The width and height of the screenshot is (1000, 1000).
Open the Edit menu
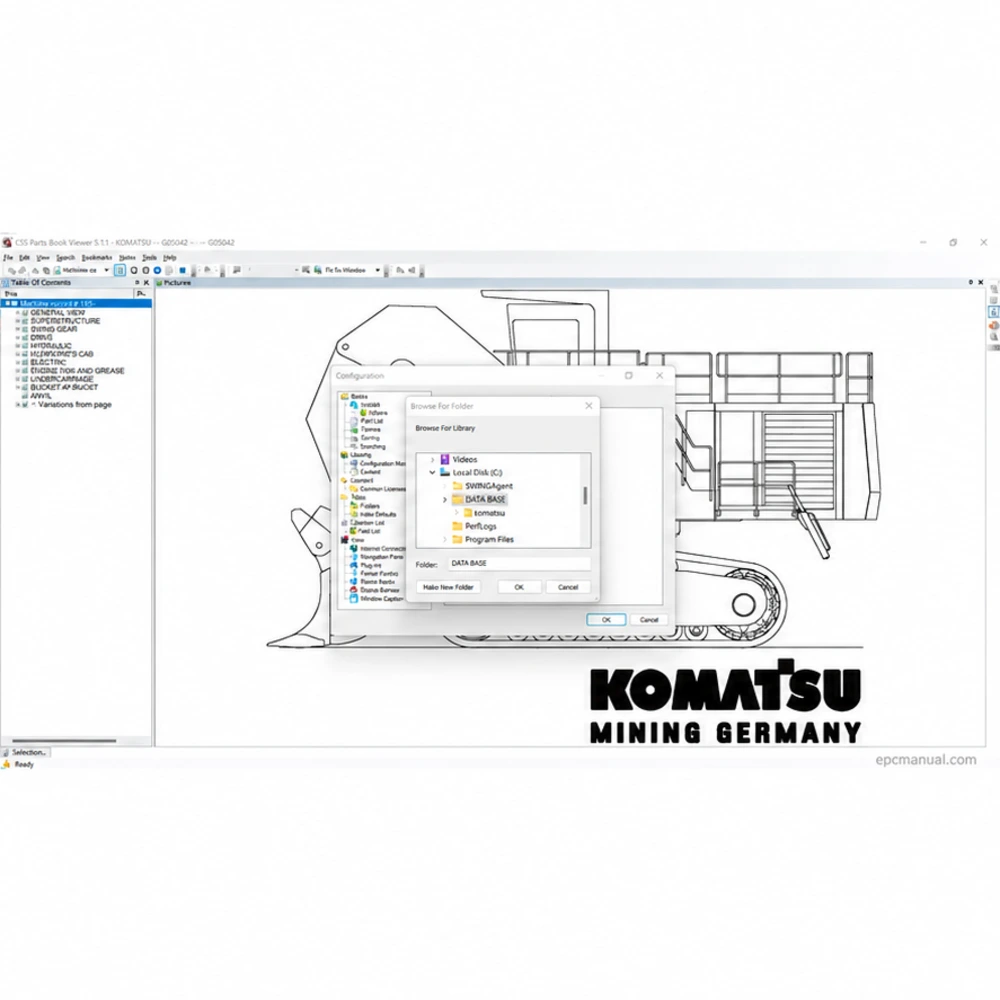click(24, 258)
